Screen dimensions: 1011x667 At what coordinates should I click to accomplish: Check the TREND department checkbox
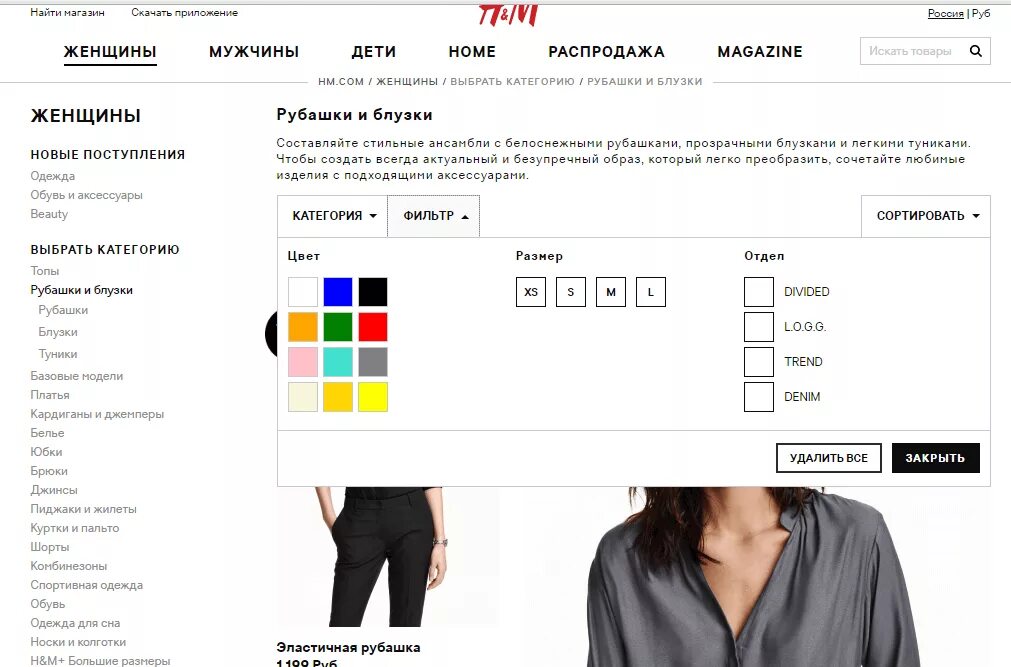click(759, 362)
